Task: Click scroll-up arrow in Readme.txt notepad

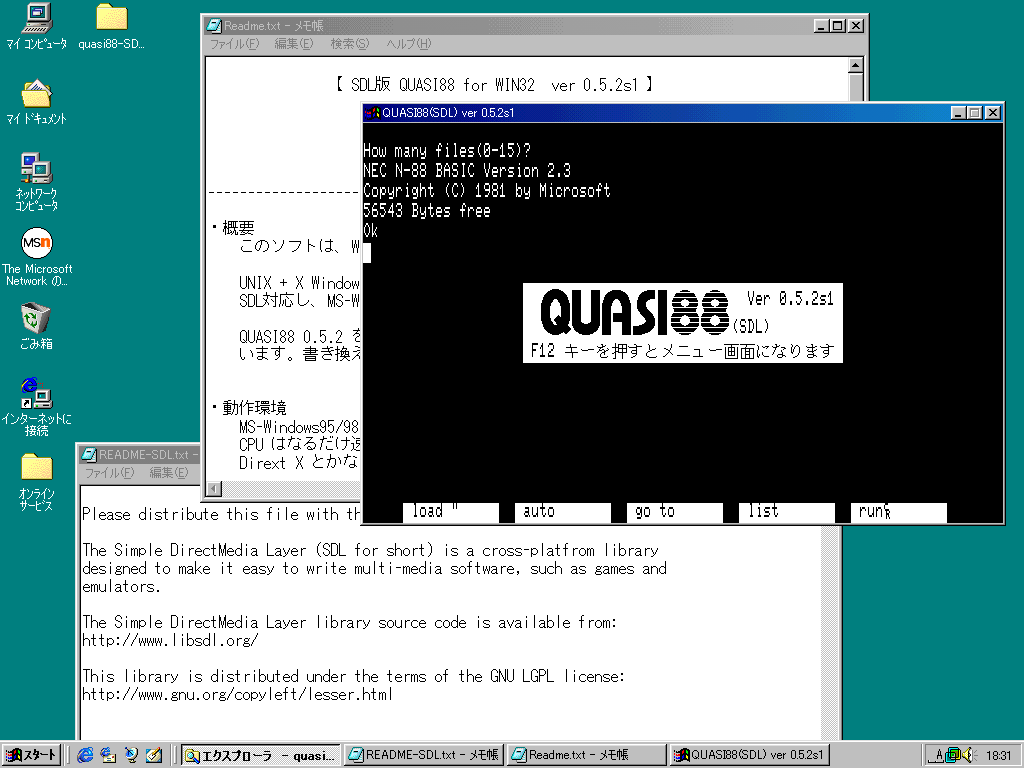Action: coord(856,65)
